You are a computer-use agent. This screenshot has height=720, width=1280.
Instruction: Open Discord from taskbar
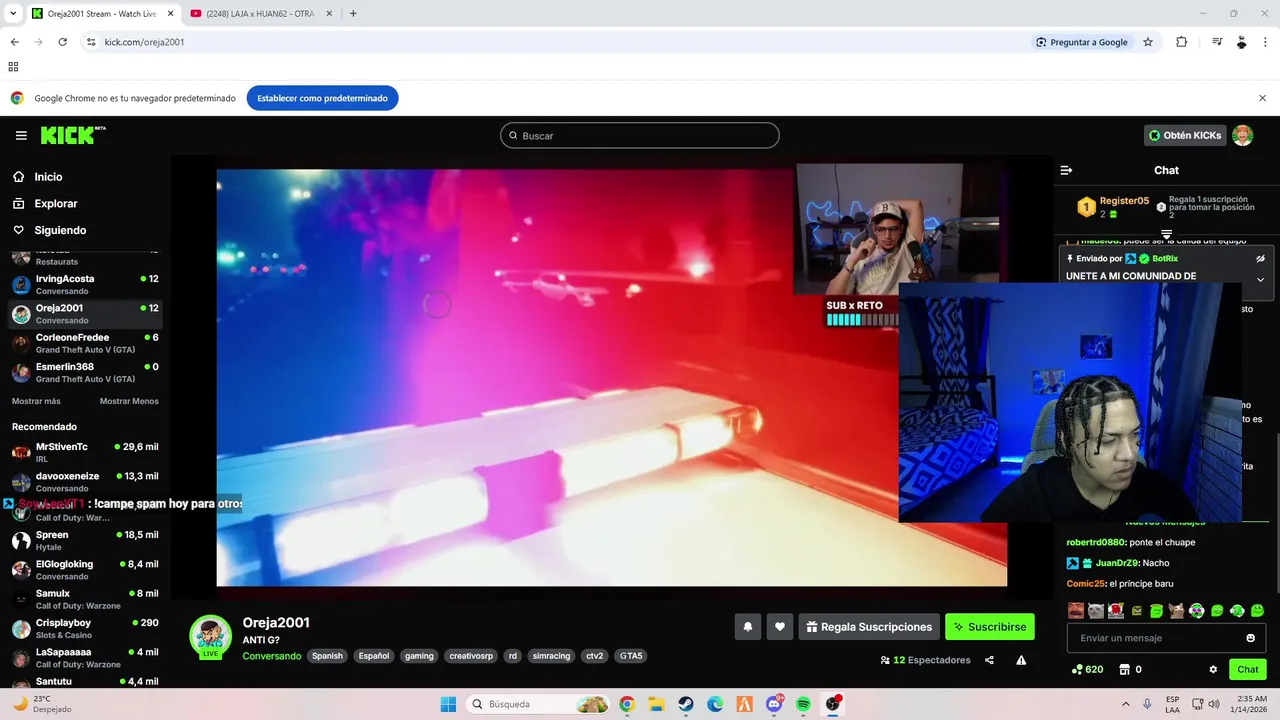pos(774,704)
